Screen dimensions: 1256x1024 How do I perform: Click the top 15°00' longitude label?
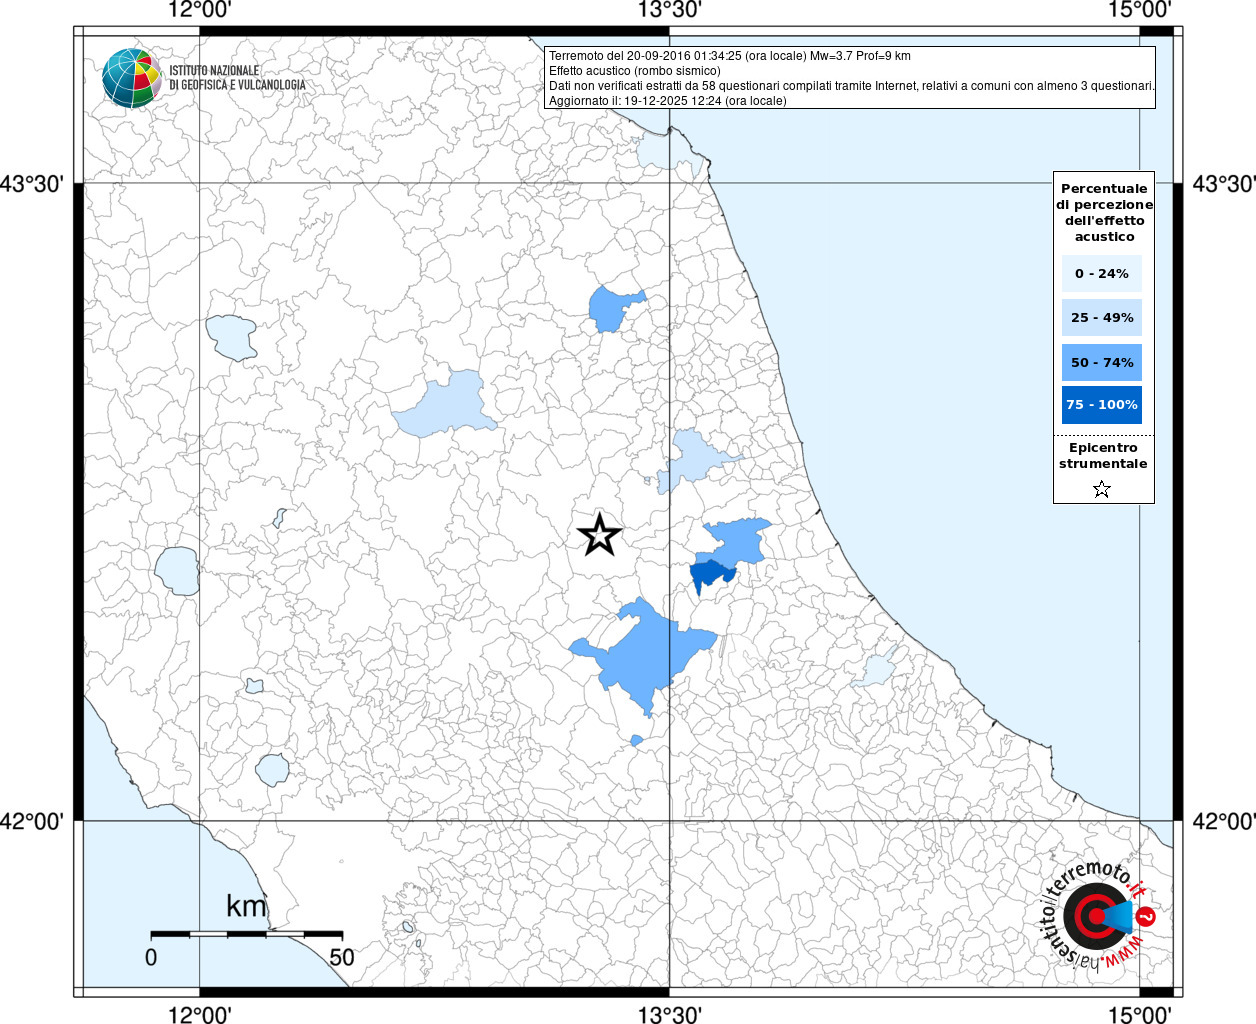(1139, 10)
